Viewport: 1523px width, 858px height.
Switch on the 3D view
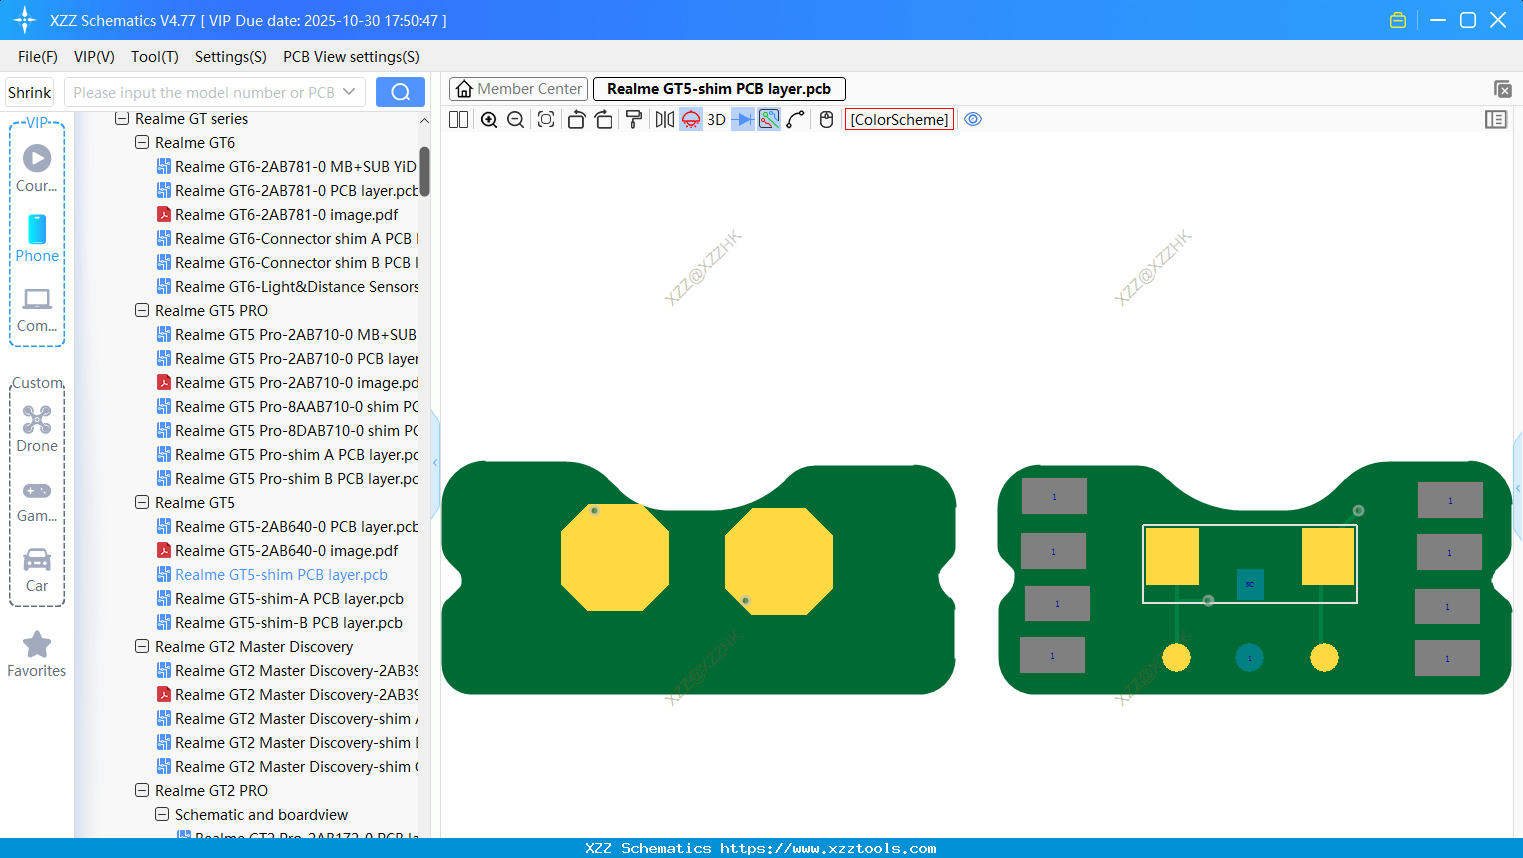pyautogui.click(x=716, y=120)
